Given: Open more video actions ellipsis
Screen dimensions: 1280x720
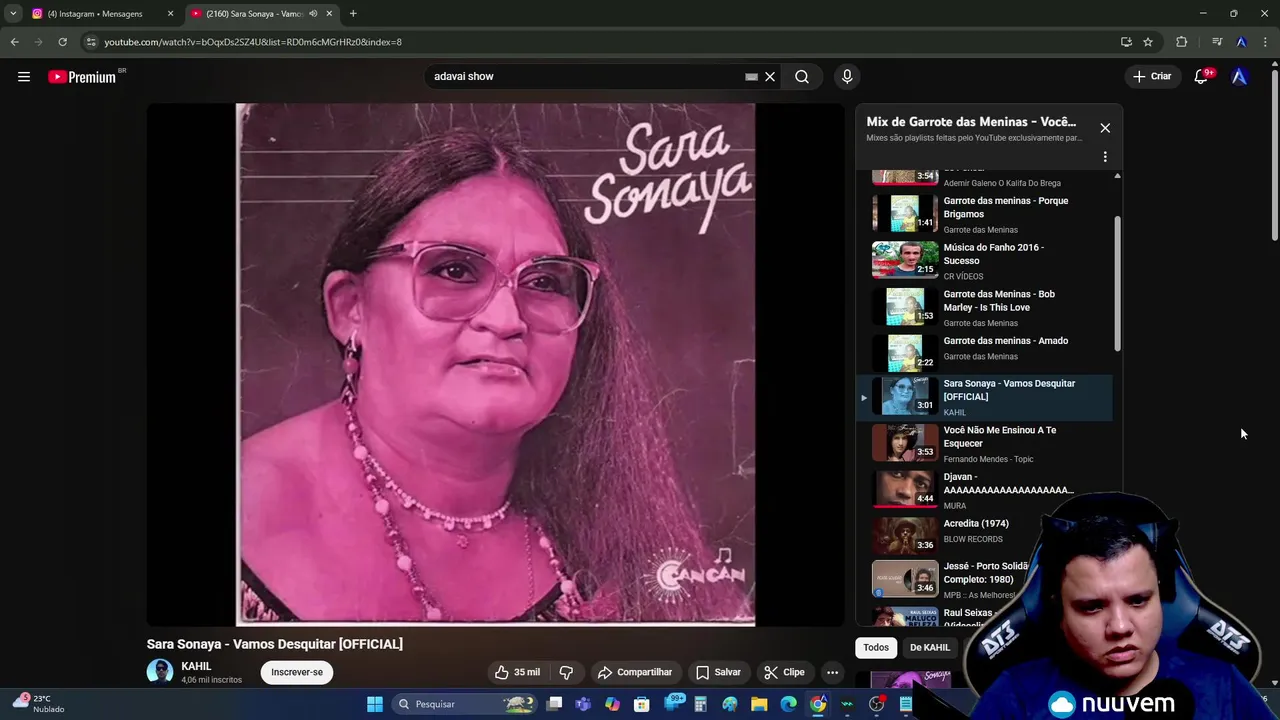Looking at the screenshot, I should (x=832, y=672).
